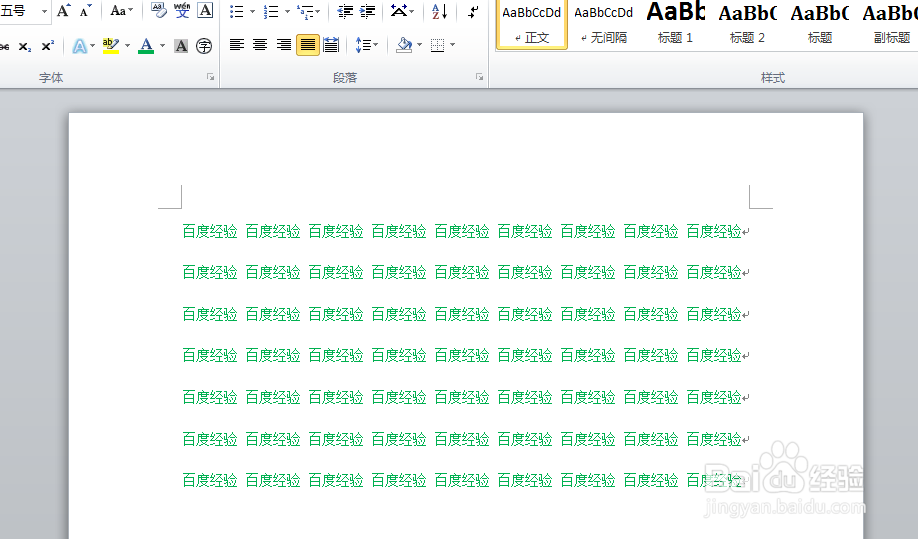Apply the 标题 style
This screenshot has height=539, width=918.
pos(820,25)
